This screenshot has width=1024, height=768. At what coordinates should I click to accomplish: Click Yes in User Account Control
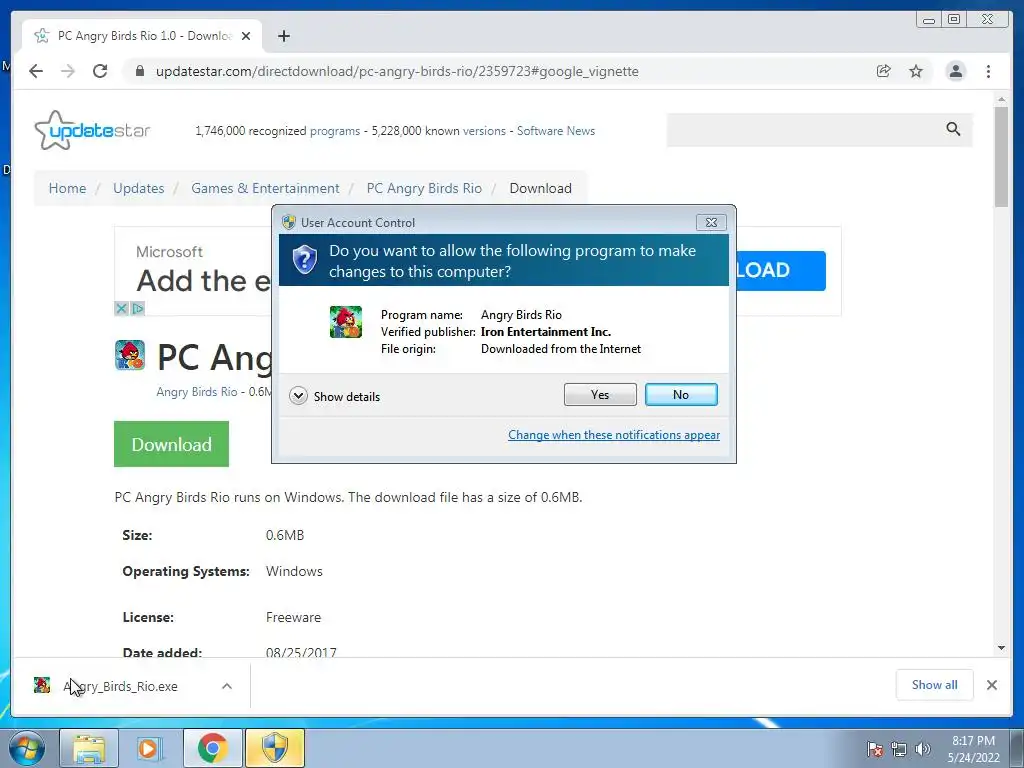pyautogui.click(x=600, y=394)
